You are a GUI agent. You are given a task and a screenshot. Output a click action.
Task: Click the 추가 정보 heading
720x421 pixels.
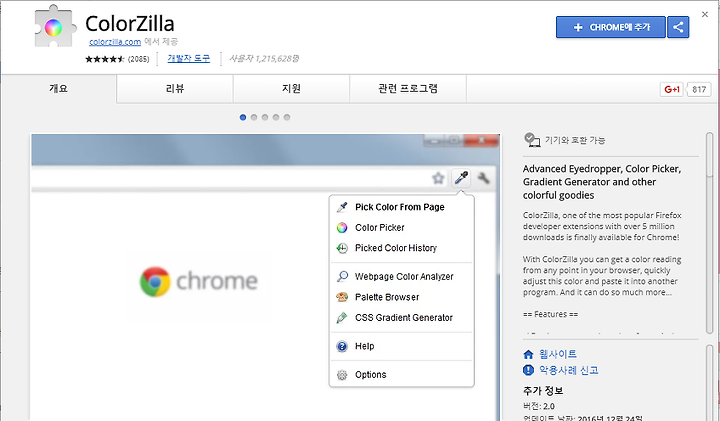(543, 391)
